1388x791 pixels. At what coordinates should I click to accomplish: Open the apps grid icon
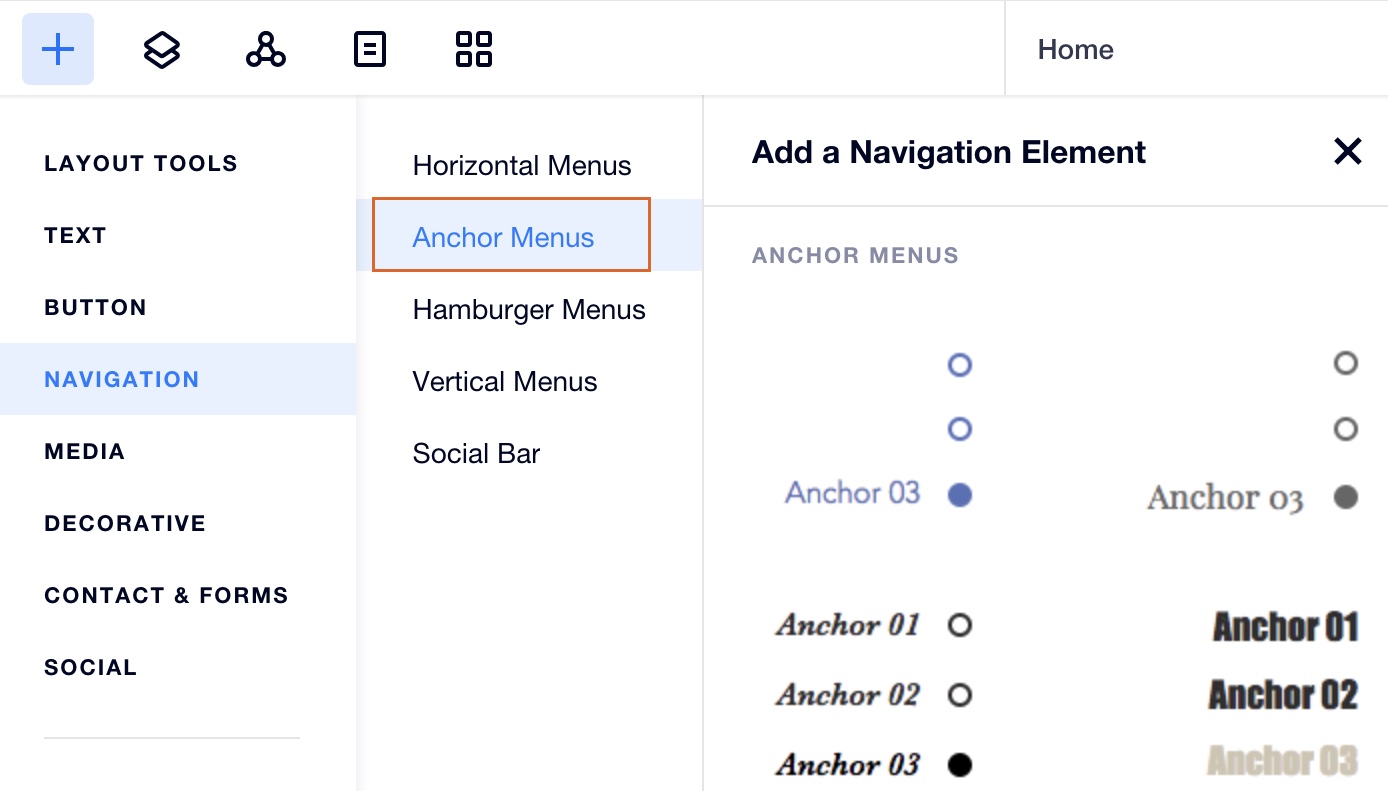[x=474, y=49]
